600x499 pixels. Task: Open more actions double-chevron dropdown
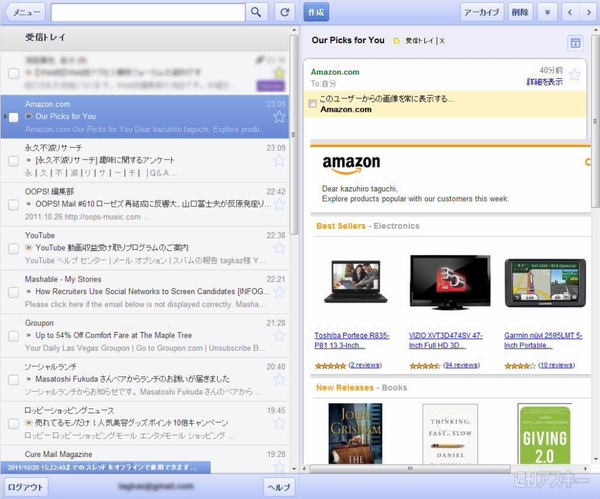tap(548, 12)
